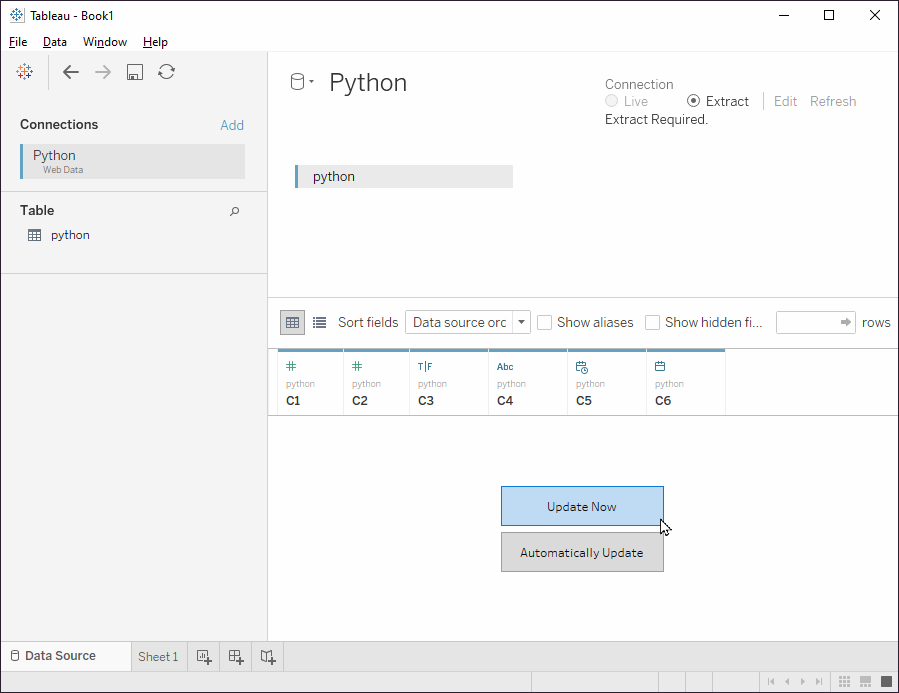Enable the Show aliases checkbox

(x=545, y=322)
